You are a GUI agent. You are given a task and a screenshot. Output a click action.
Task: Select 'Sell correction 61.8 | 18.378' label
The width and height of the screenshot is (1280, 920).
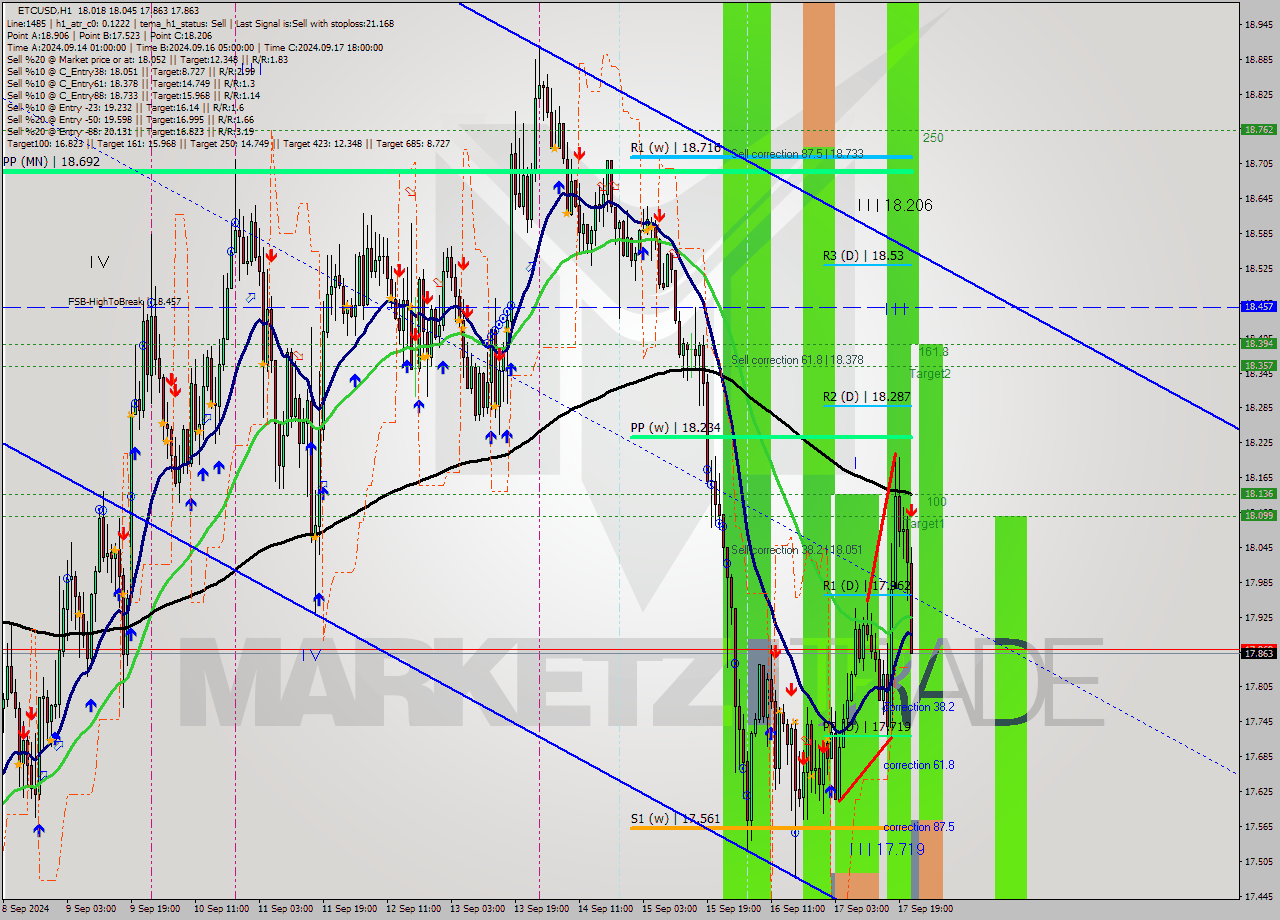797,360
